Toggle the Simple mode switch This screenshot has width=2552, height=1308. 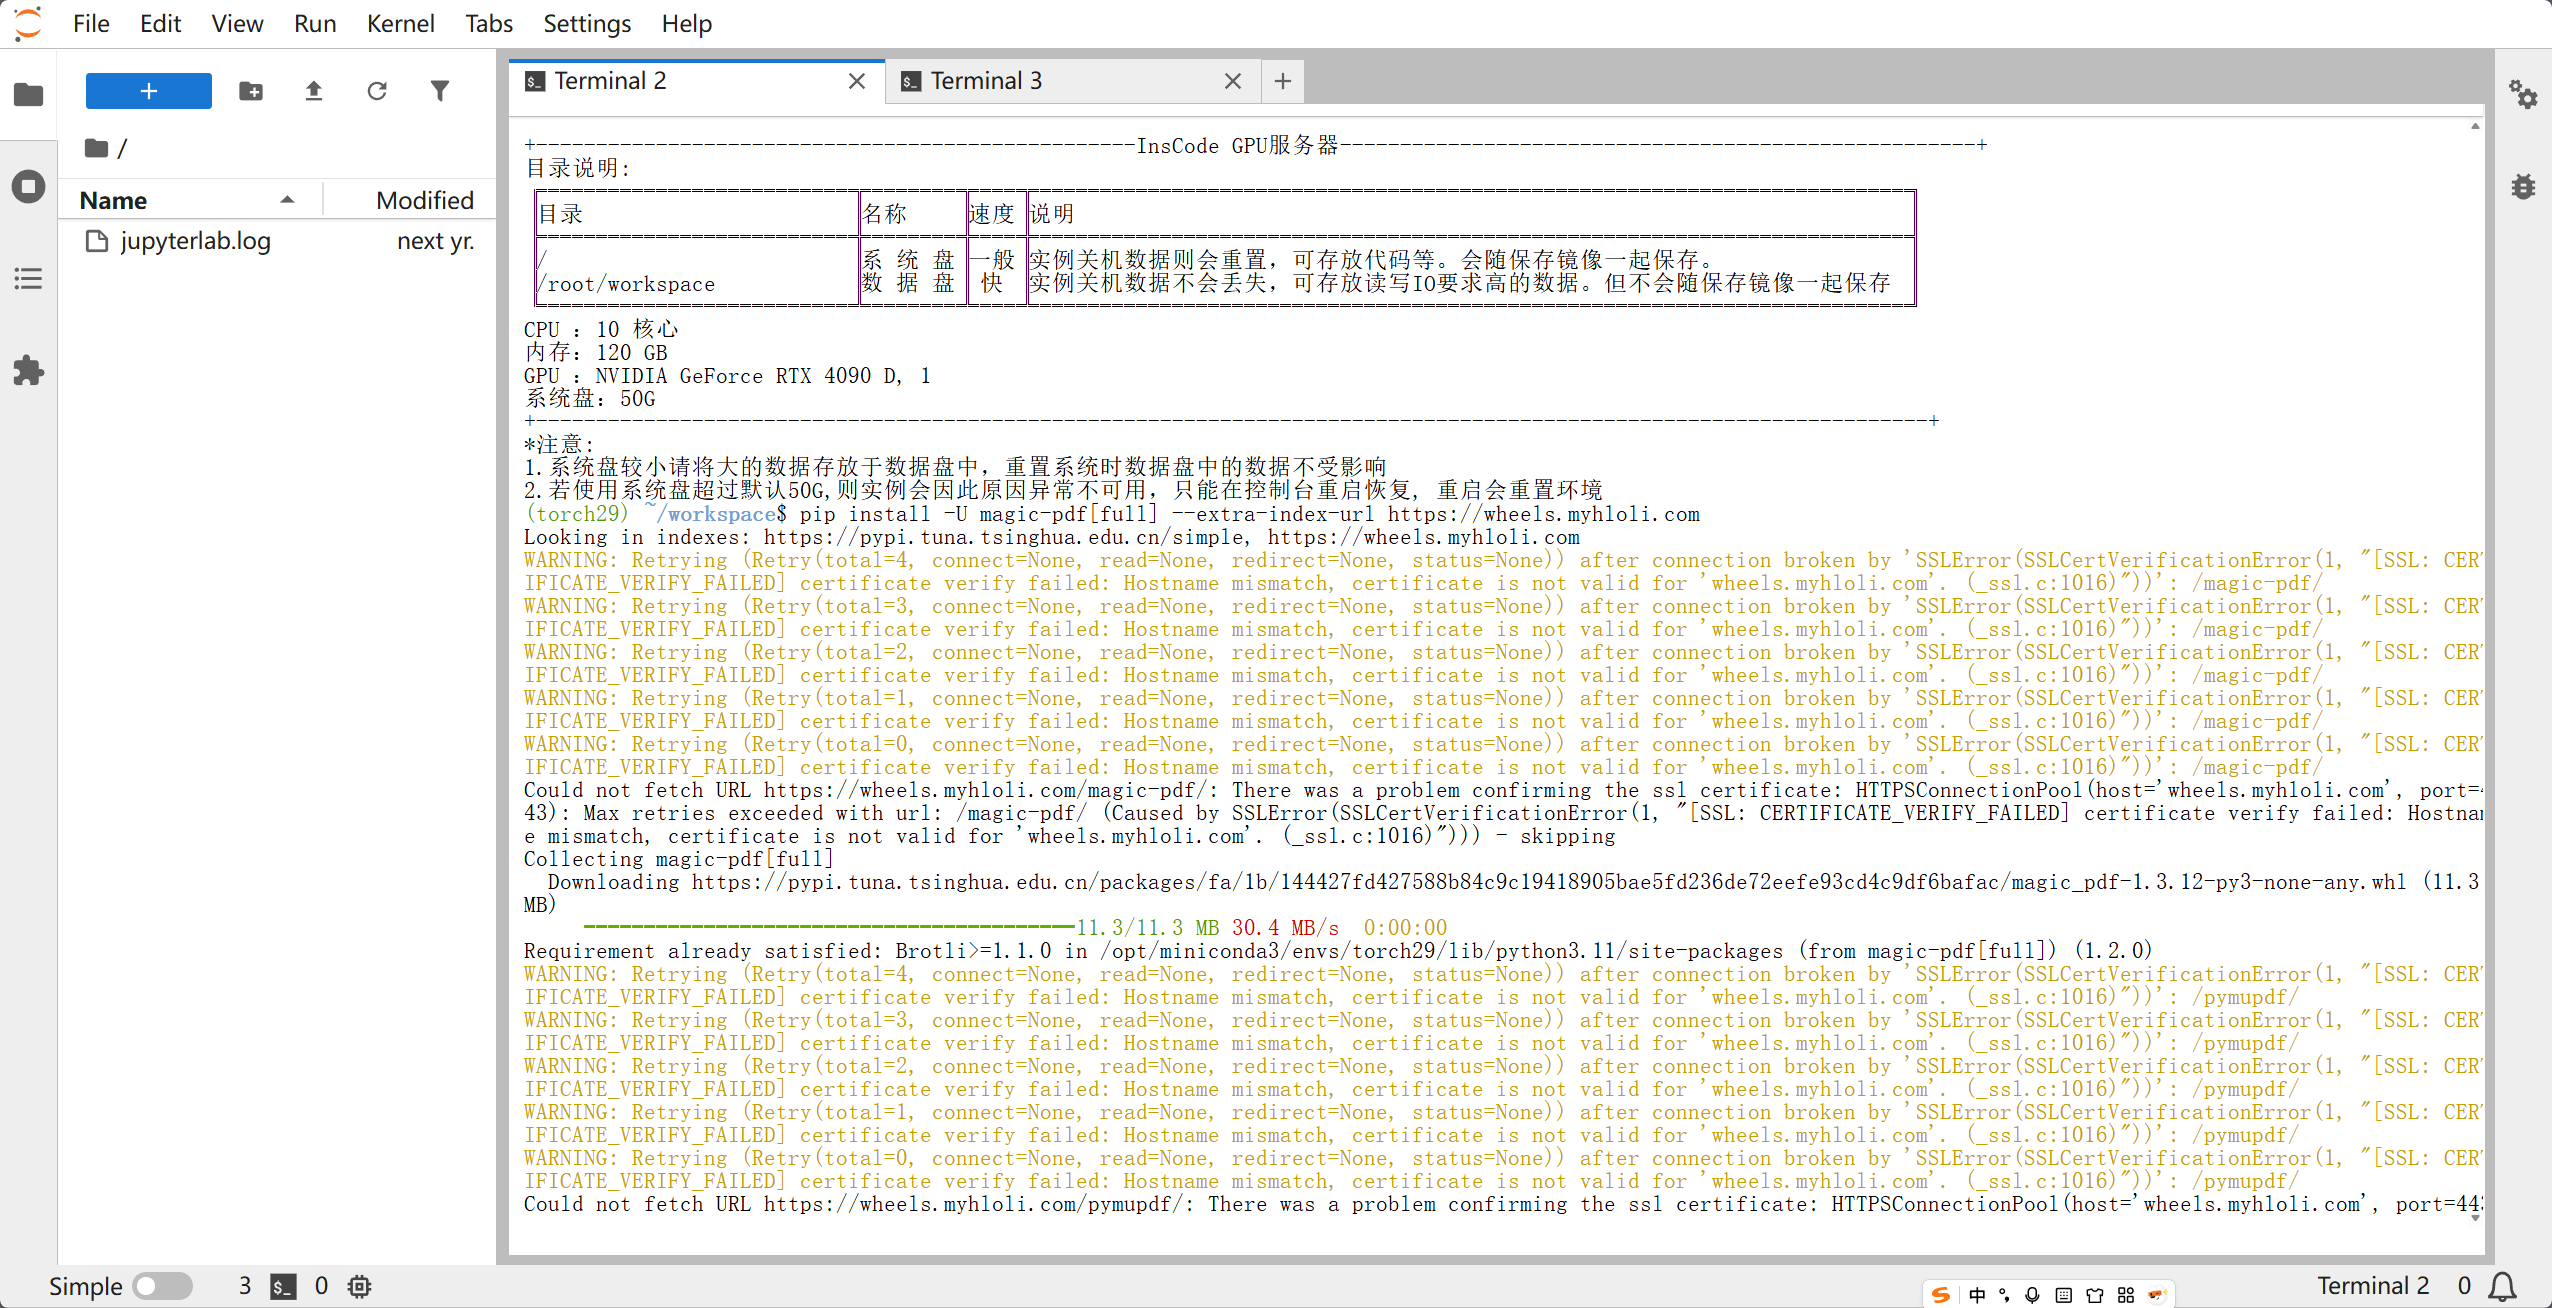point(163,1285)
